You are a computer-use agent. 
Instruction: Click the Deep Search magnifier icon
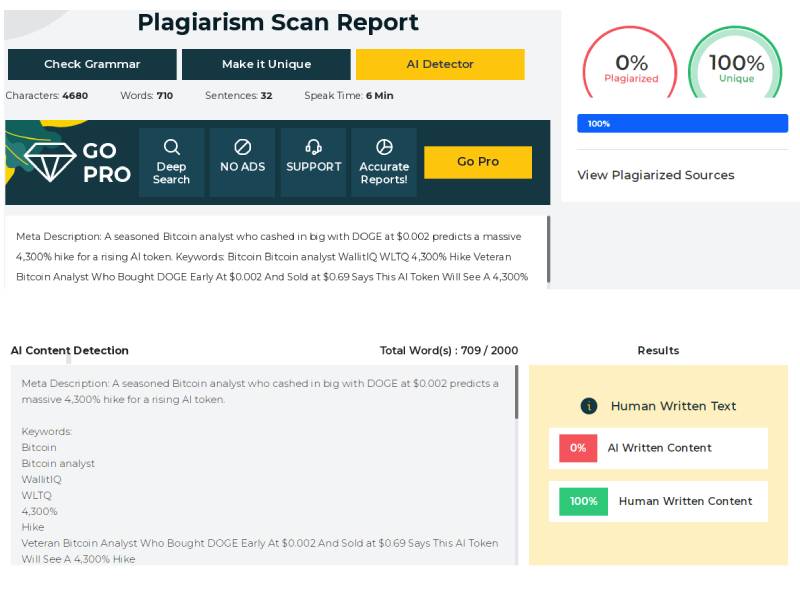pos(171,148)
